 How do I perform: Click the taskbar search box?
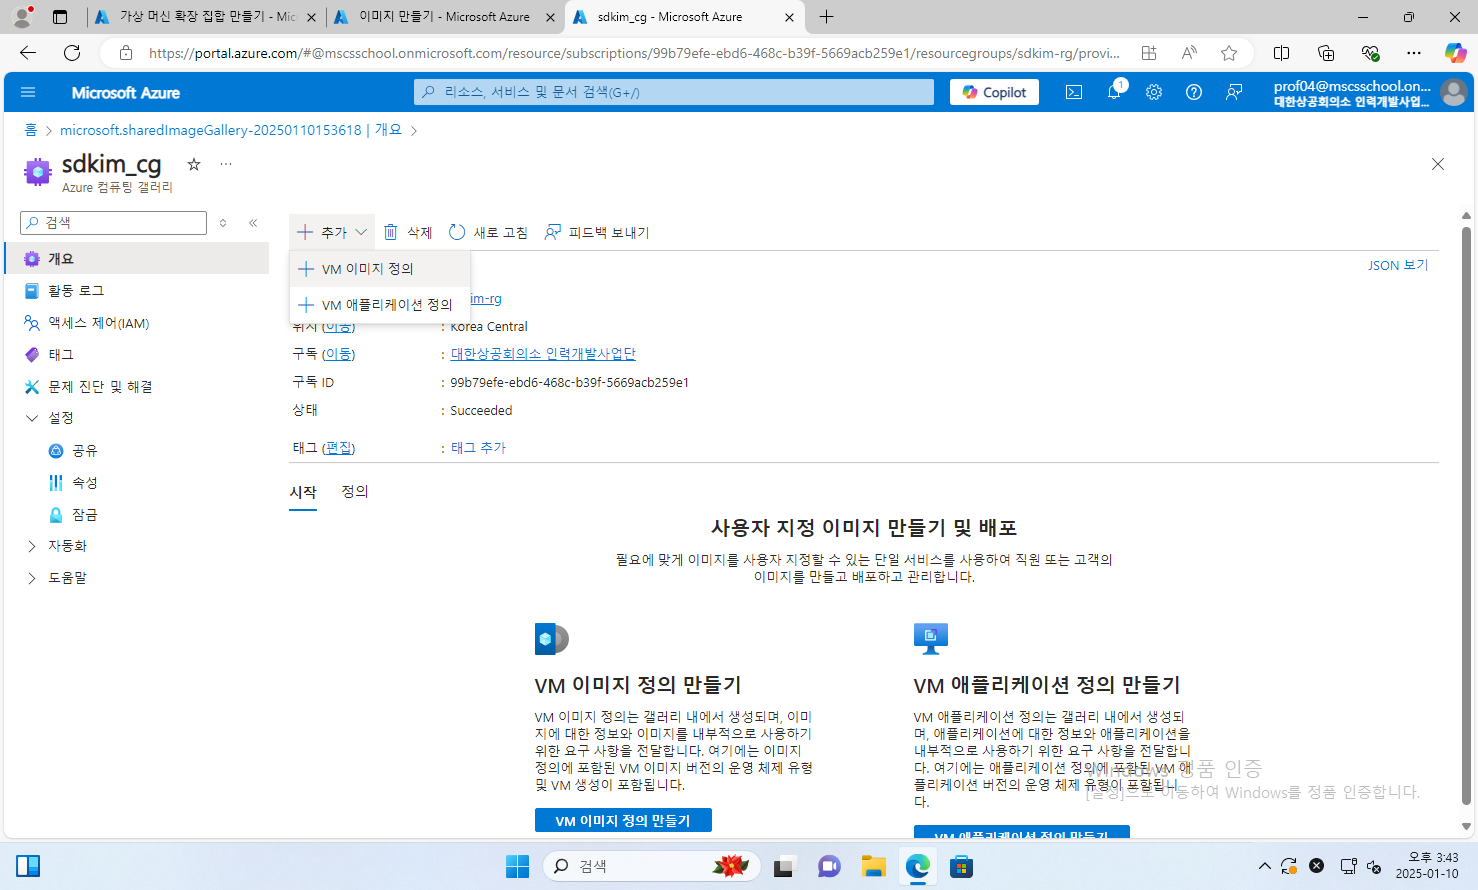coord(652,866)
